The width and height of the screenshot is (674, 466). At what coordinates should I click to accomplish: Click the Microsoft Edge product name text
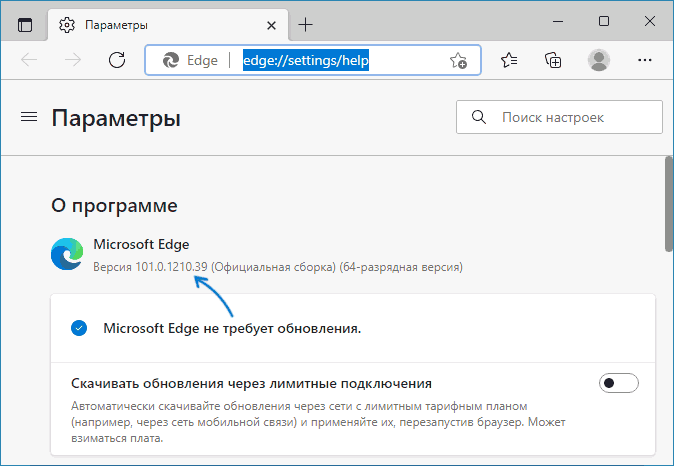141,244
